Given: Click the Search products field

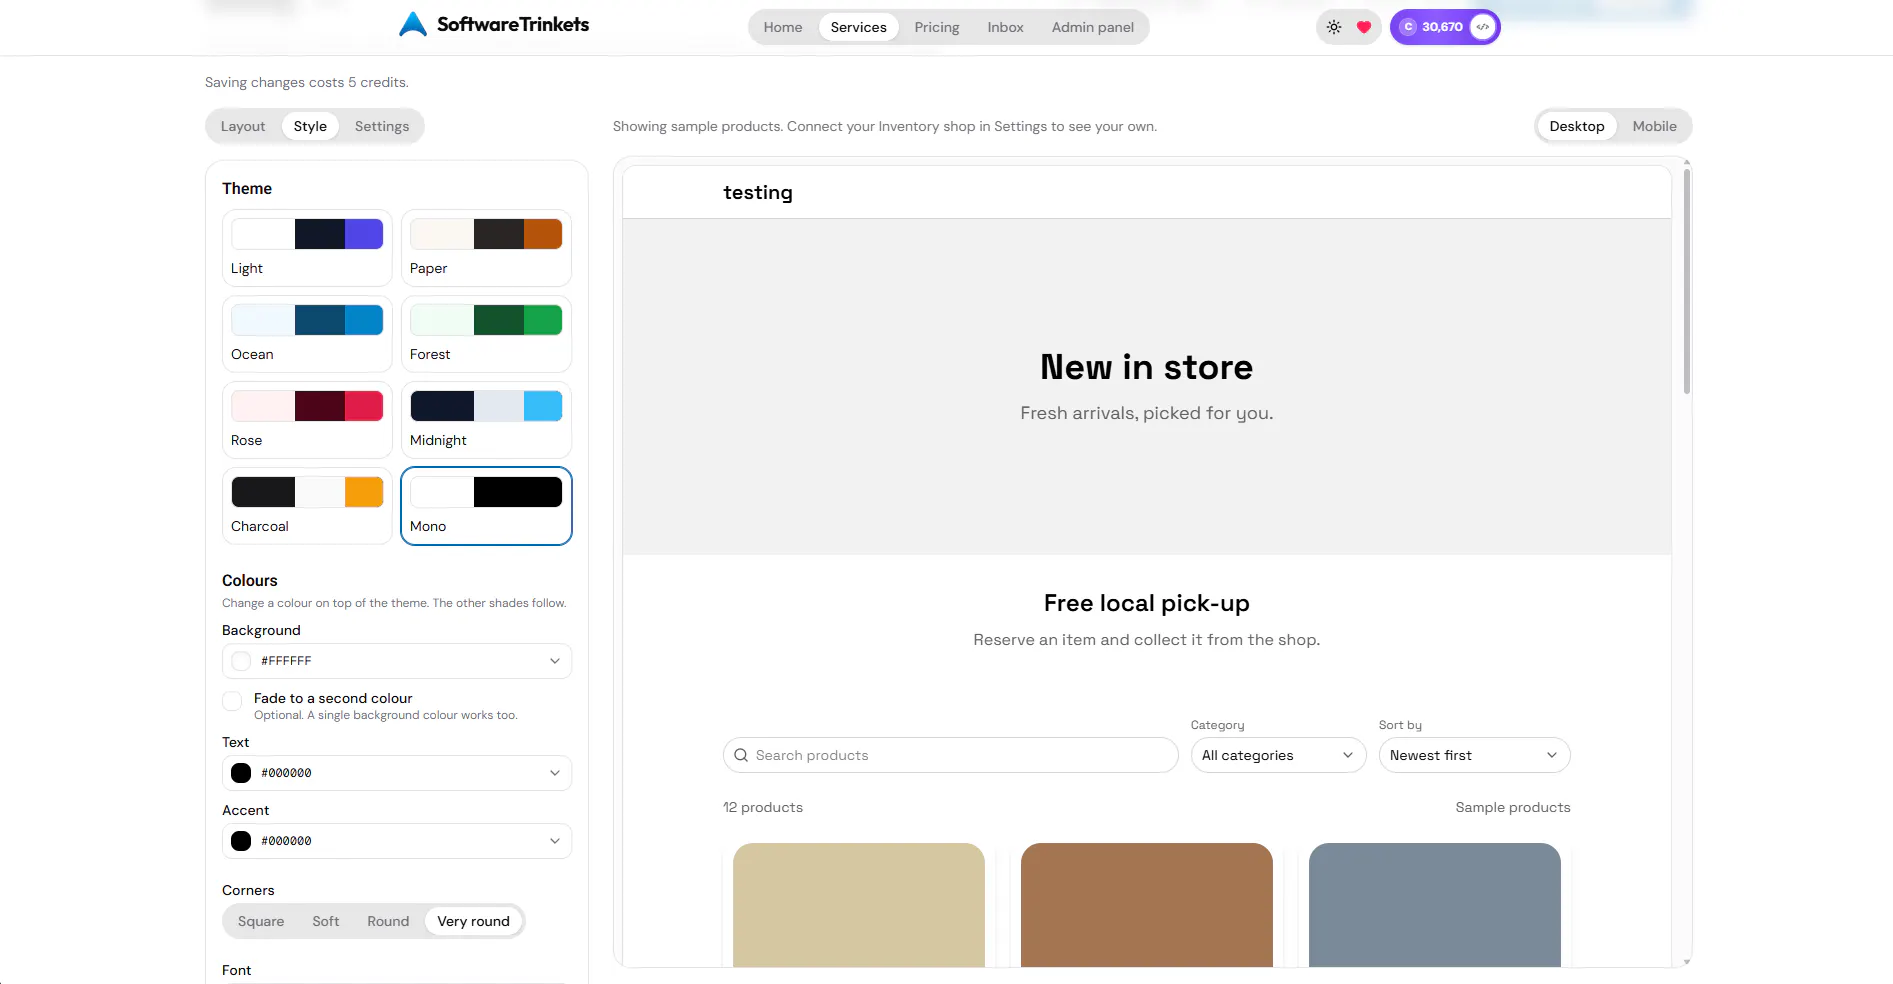Looking at the screenshot, I should (x=950, y=755).
